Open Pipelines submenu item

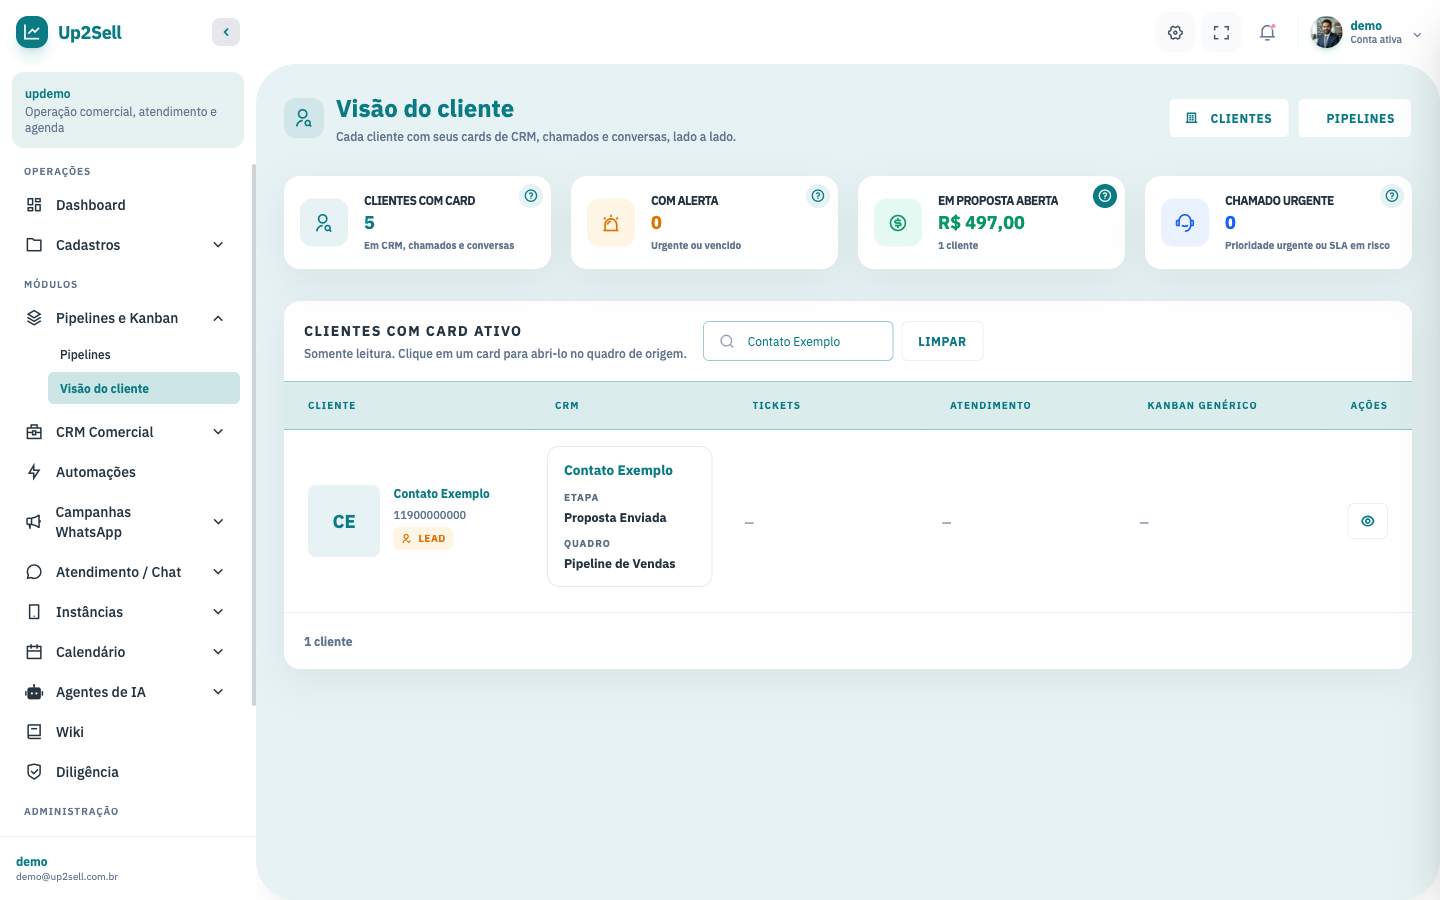click(144, 355)
